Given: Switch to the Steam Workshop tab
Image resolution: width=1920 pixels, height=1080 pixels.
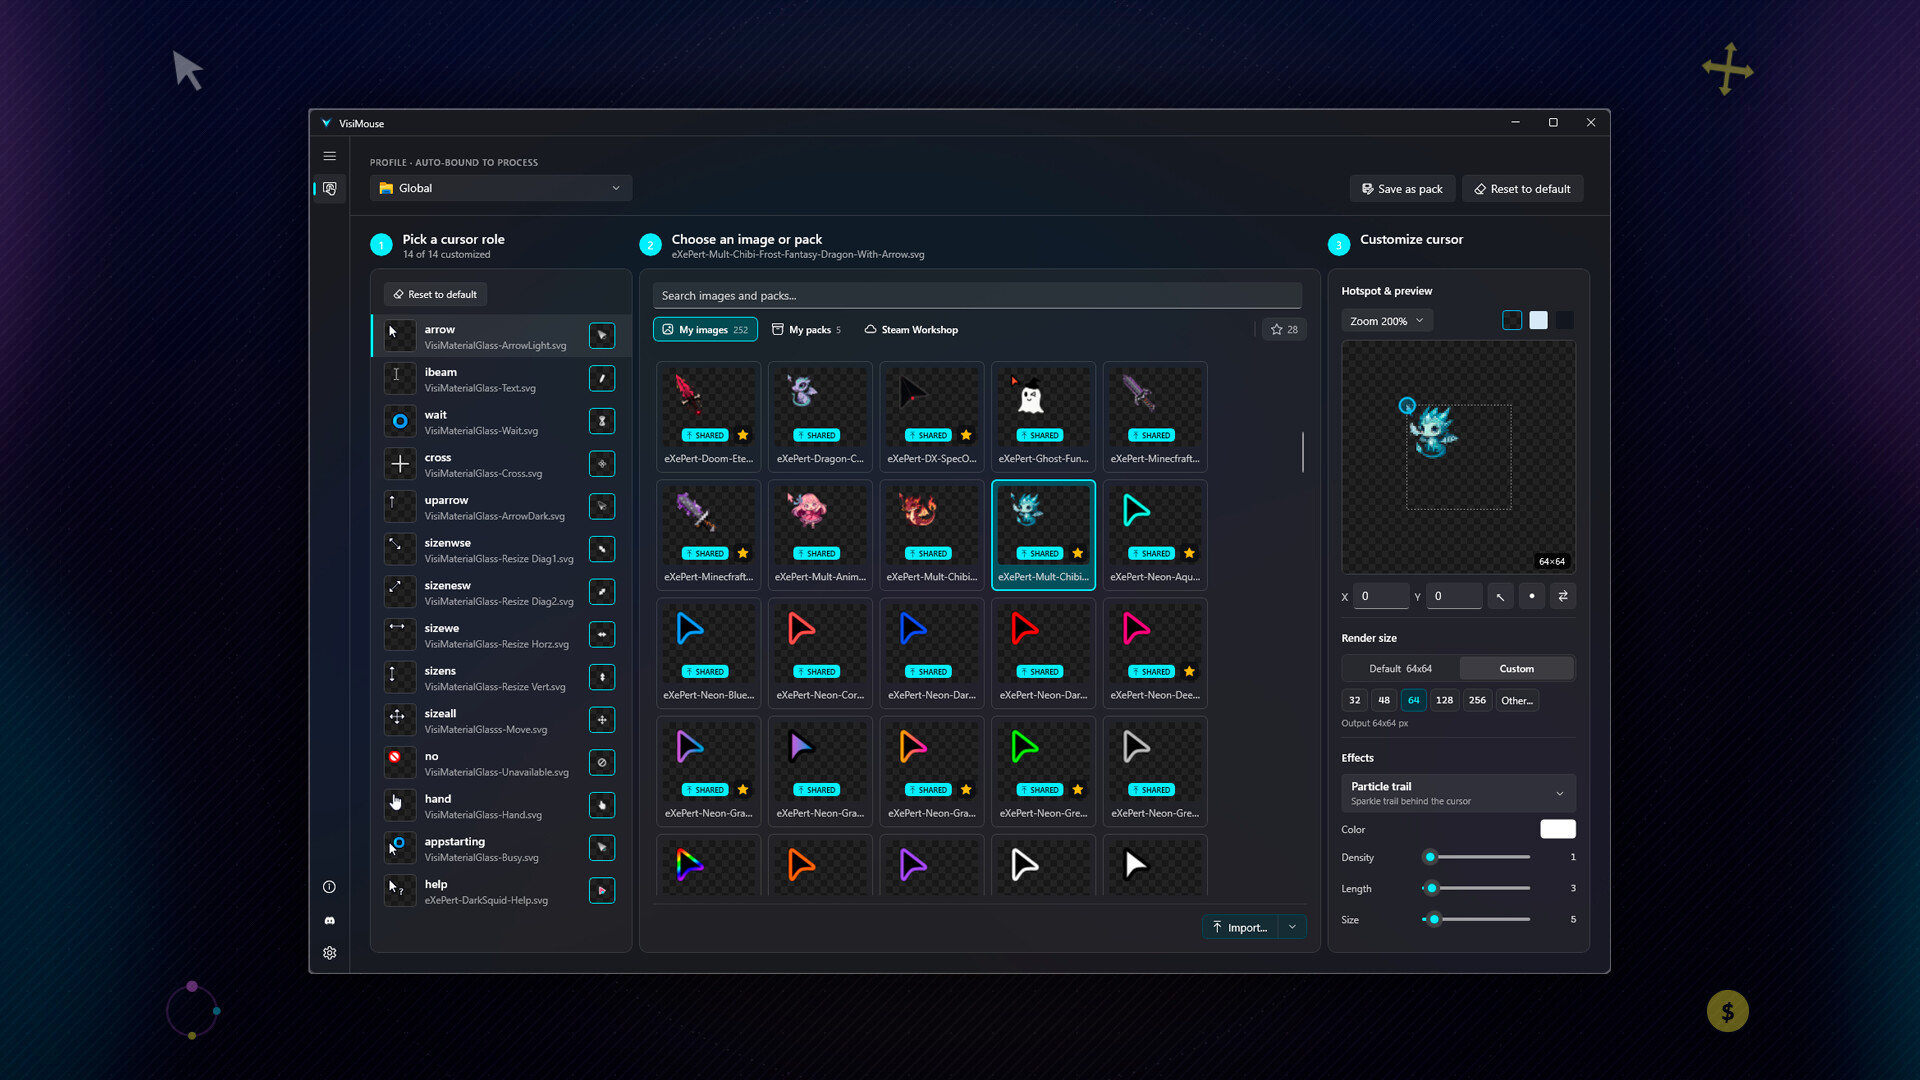Looking at the screenshot, I should coord(911,329).
